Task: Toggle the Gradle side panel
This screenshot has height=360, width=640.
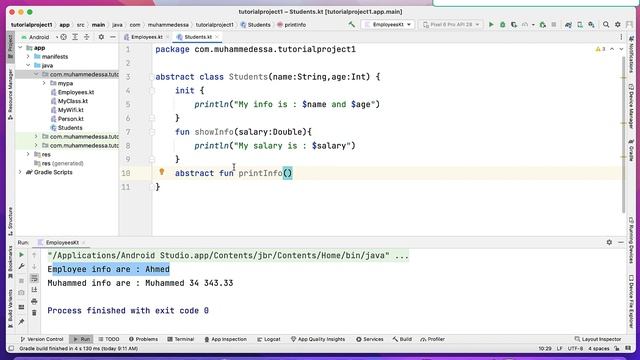Action: click(631, 150)
